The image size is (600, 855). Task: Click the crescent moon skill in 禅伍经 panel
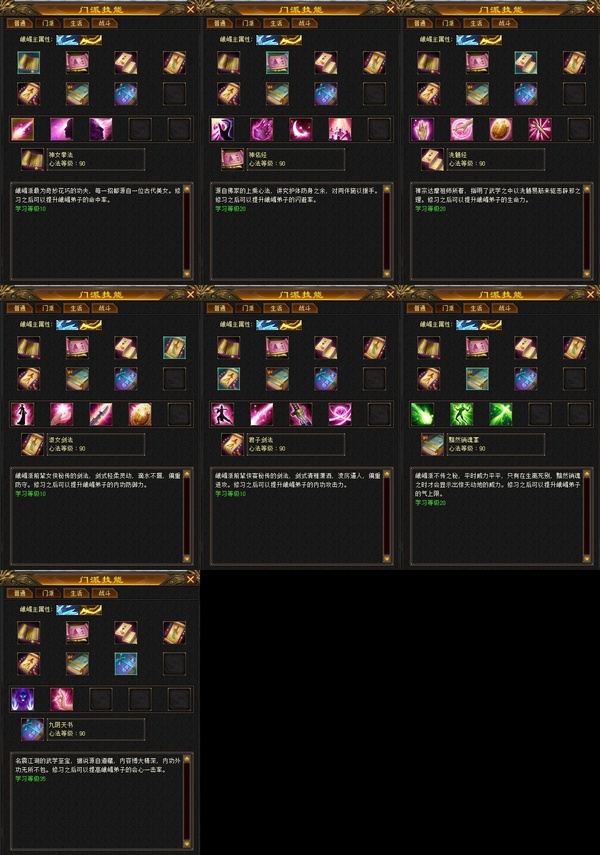[301, 129]
